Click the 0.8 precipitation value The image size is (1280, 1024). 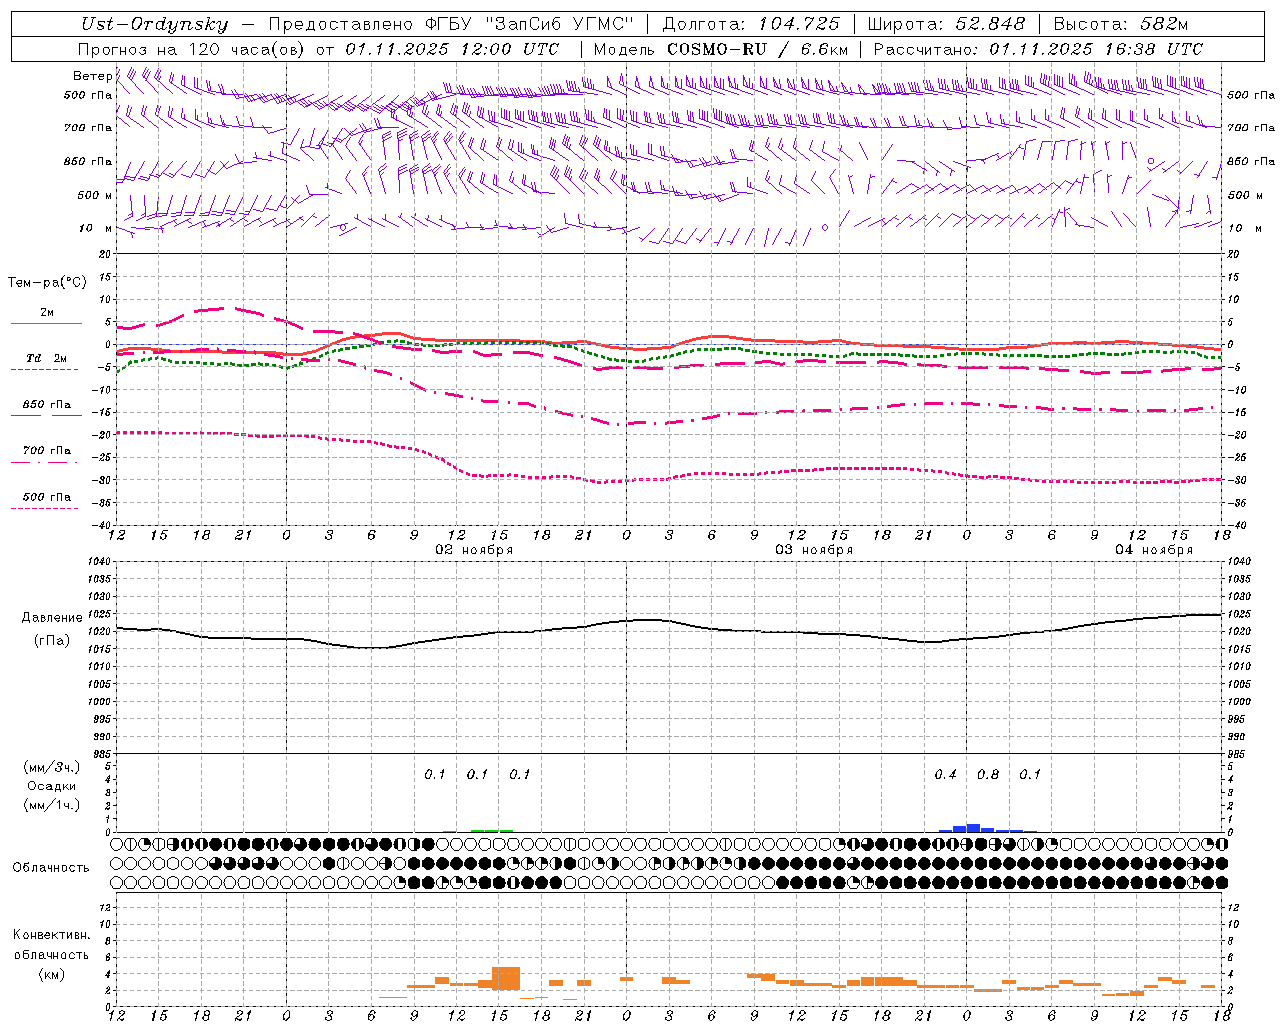pos(988,774)
